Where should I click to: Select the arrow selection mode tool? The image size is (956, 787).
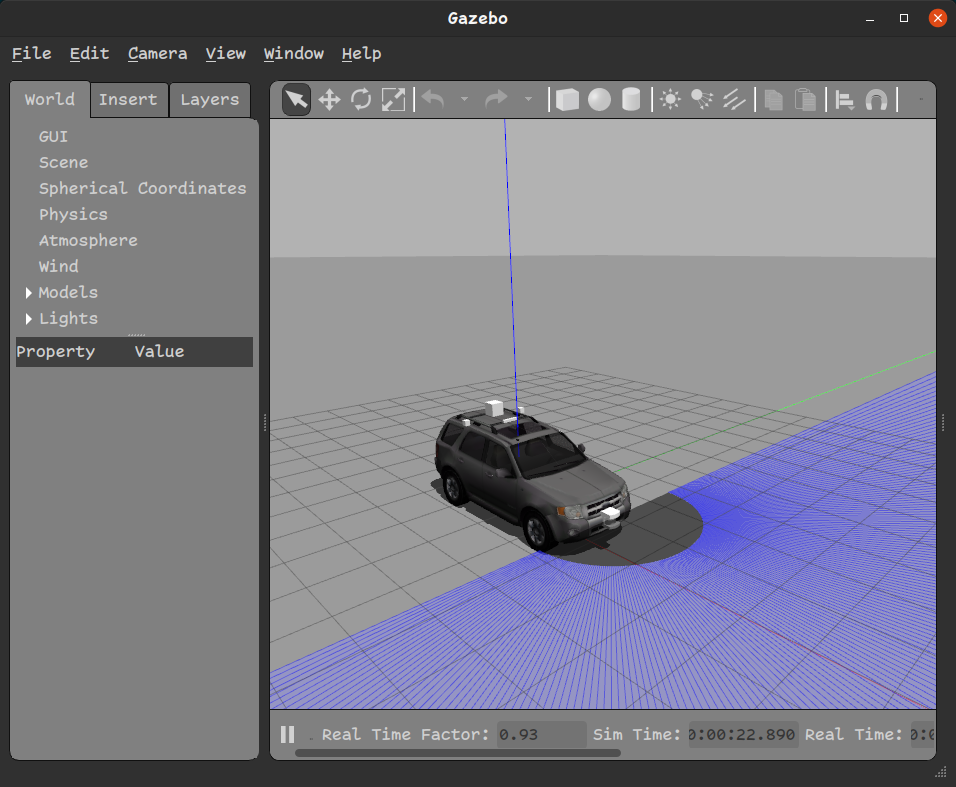click(x=296, y=99)
